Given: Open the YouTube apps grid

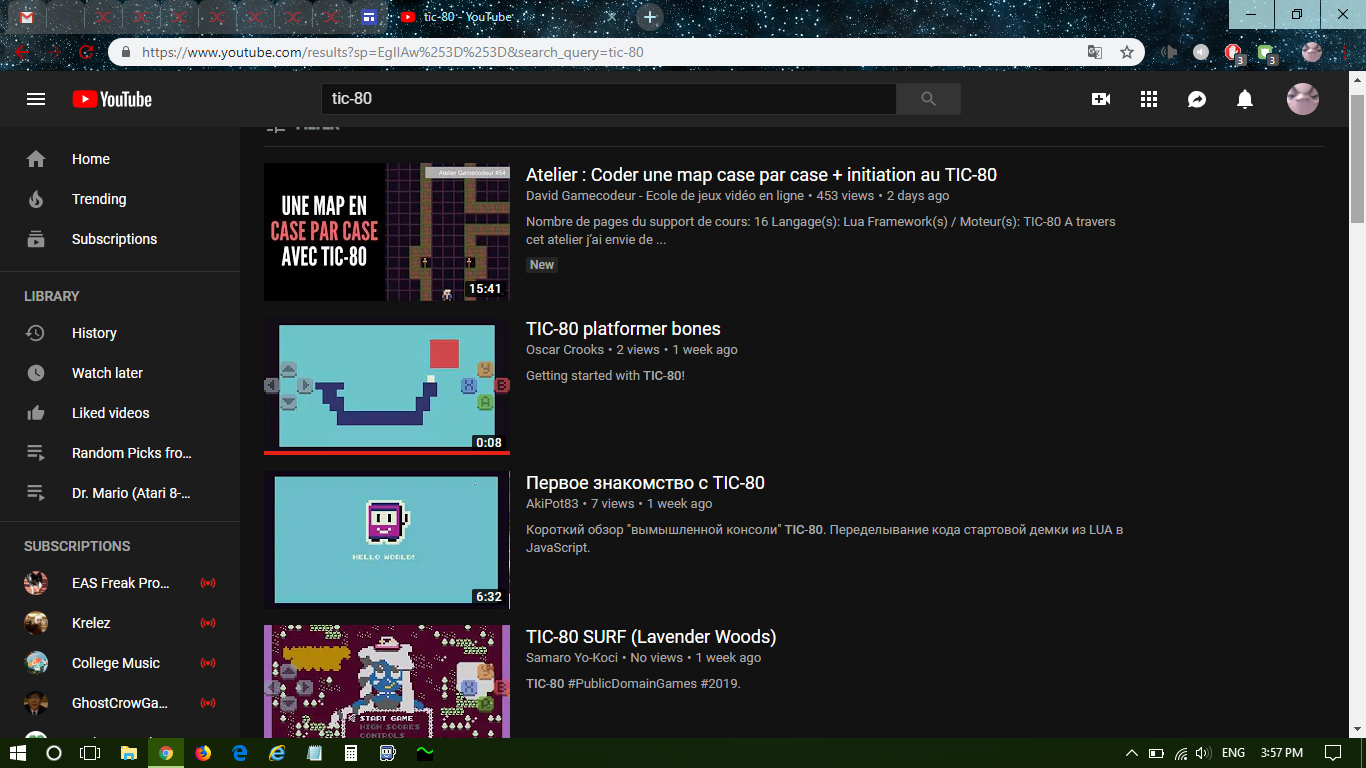Looking at the screenshot, I should click(1149, 99).
